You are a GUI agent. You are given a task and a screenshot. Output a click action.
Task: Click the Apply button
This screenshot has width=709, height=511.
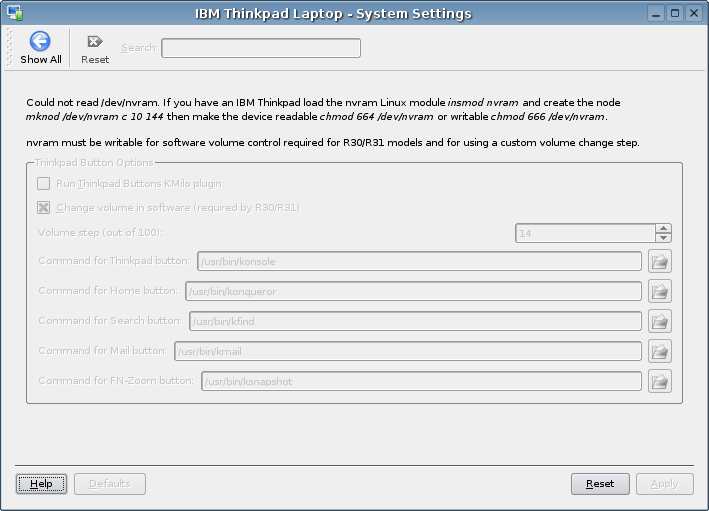(x=665, y=484)
